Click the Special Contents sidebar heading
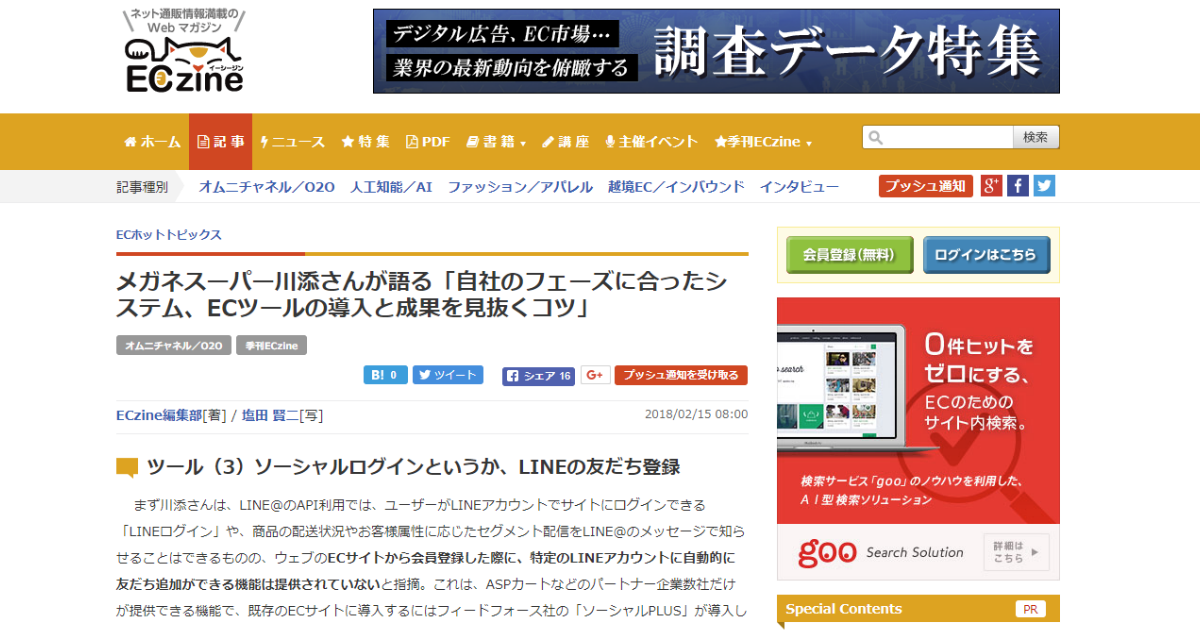The image size is (1200, 630). [844, 609]
